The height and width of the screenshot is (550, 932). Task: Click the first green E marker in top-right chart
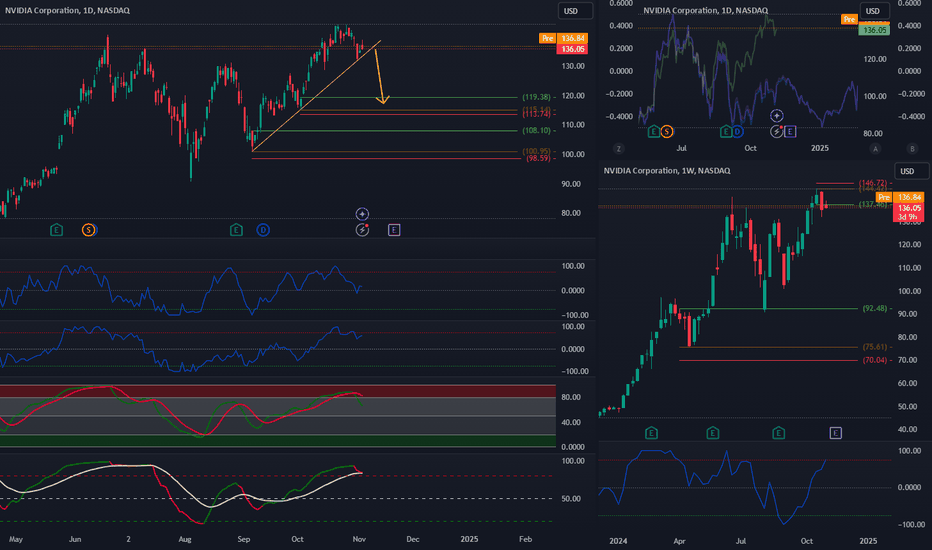[653, 131]
